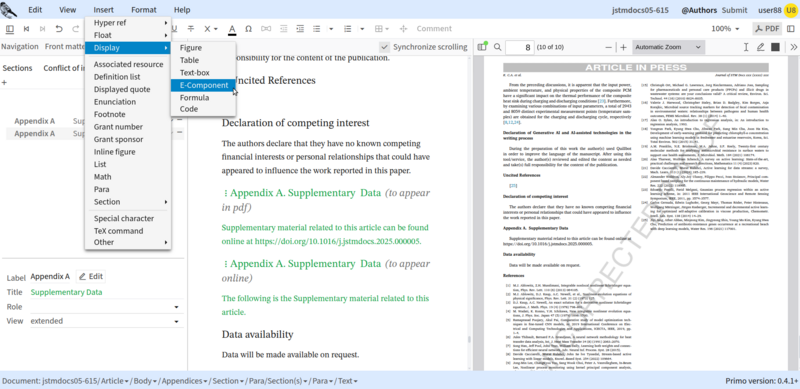Open the Role dropdown
The width and height of the screenshot is (800, 389).
[105, 307]
